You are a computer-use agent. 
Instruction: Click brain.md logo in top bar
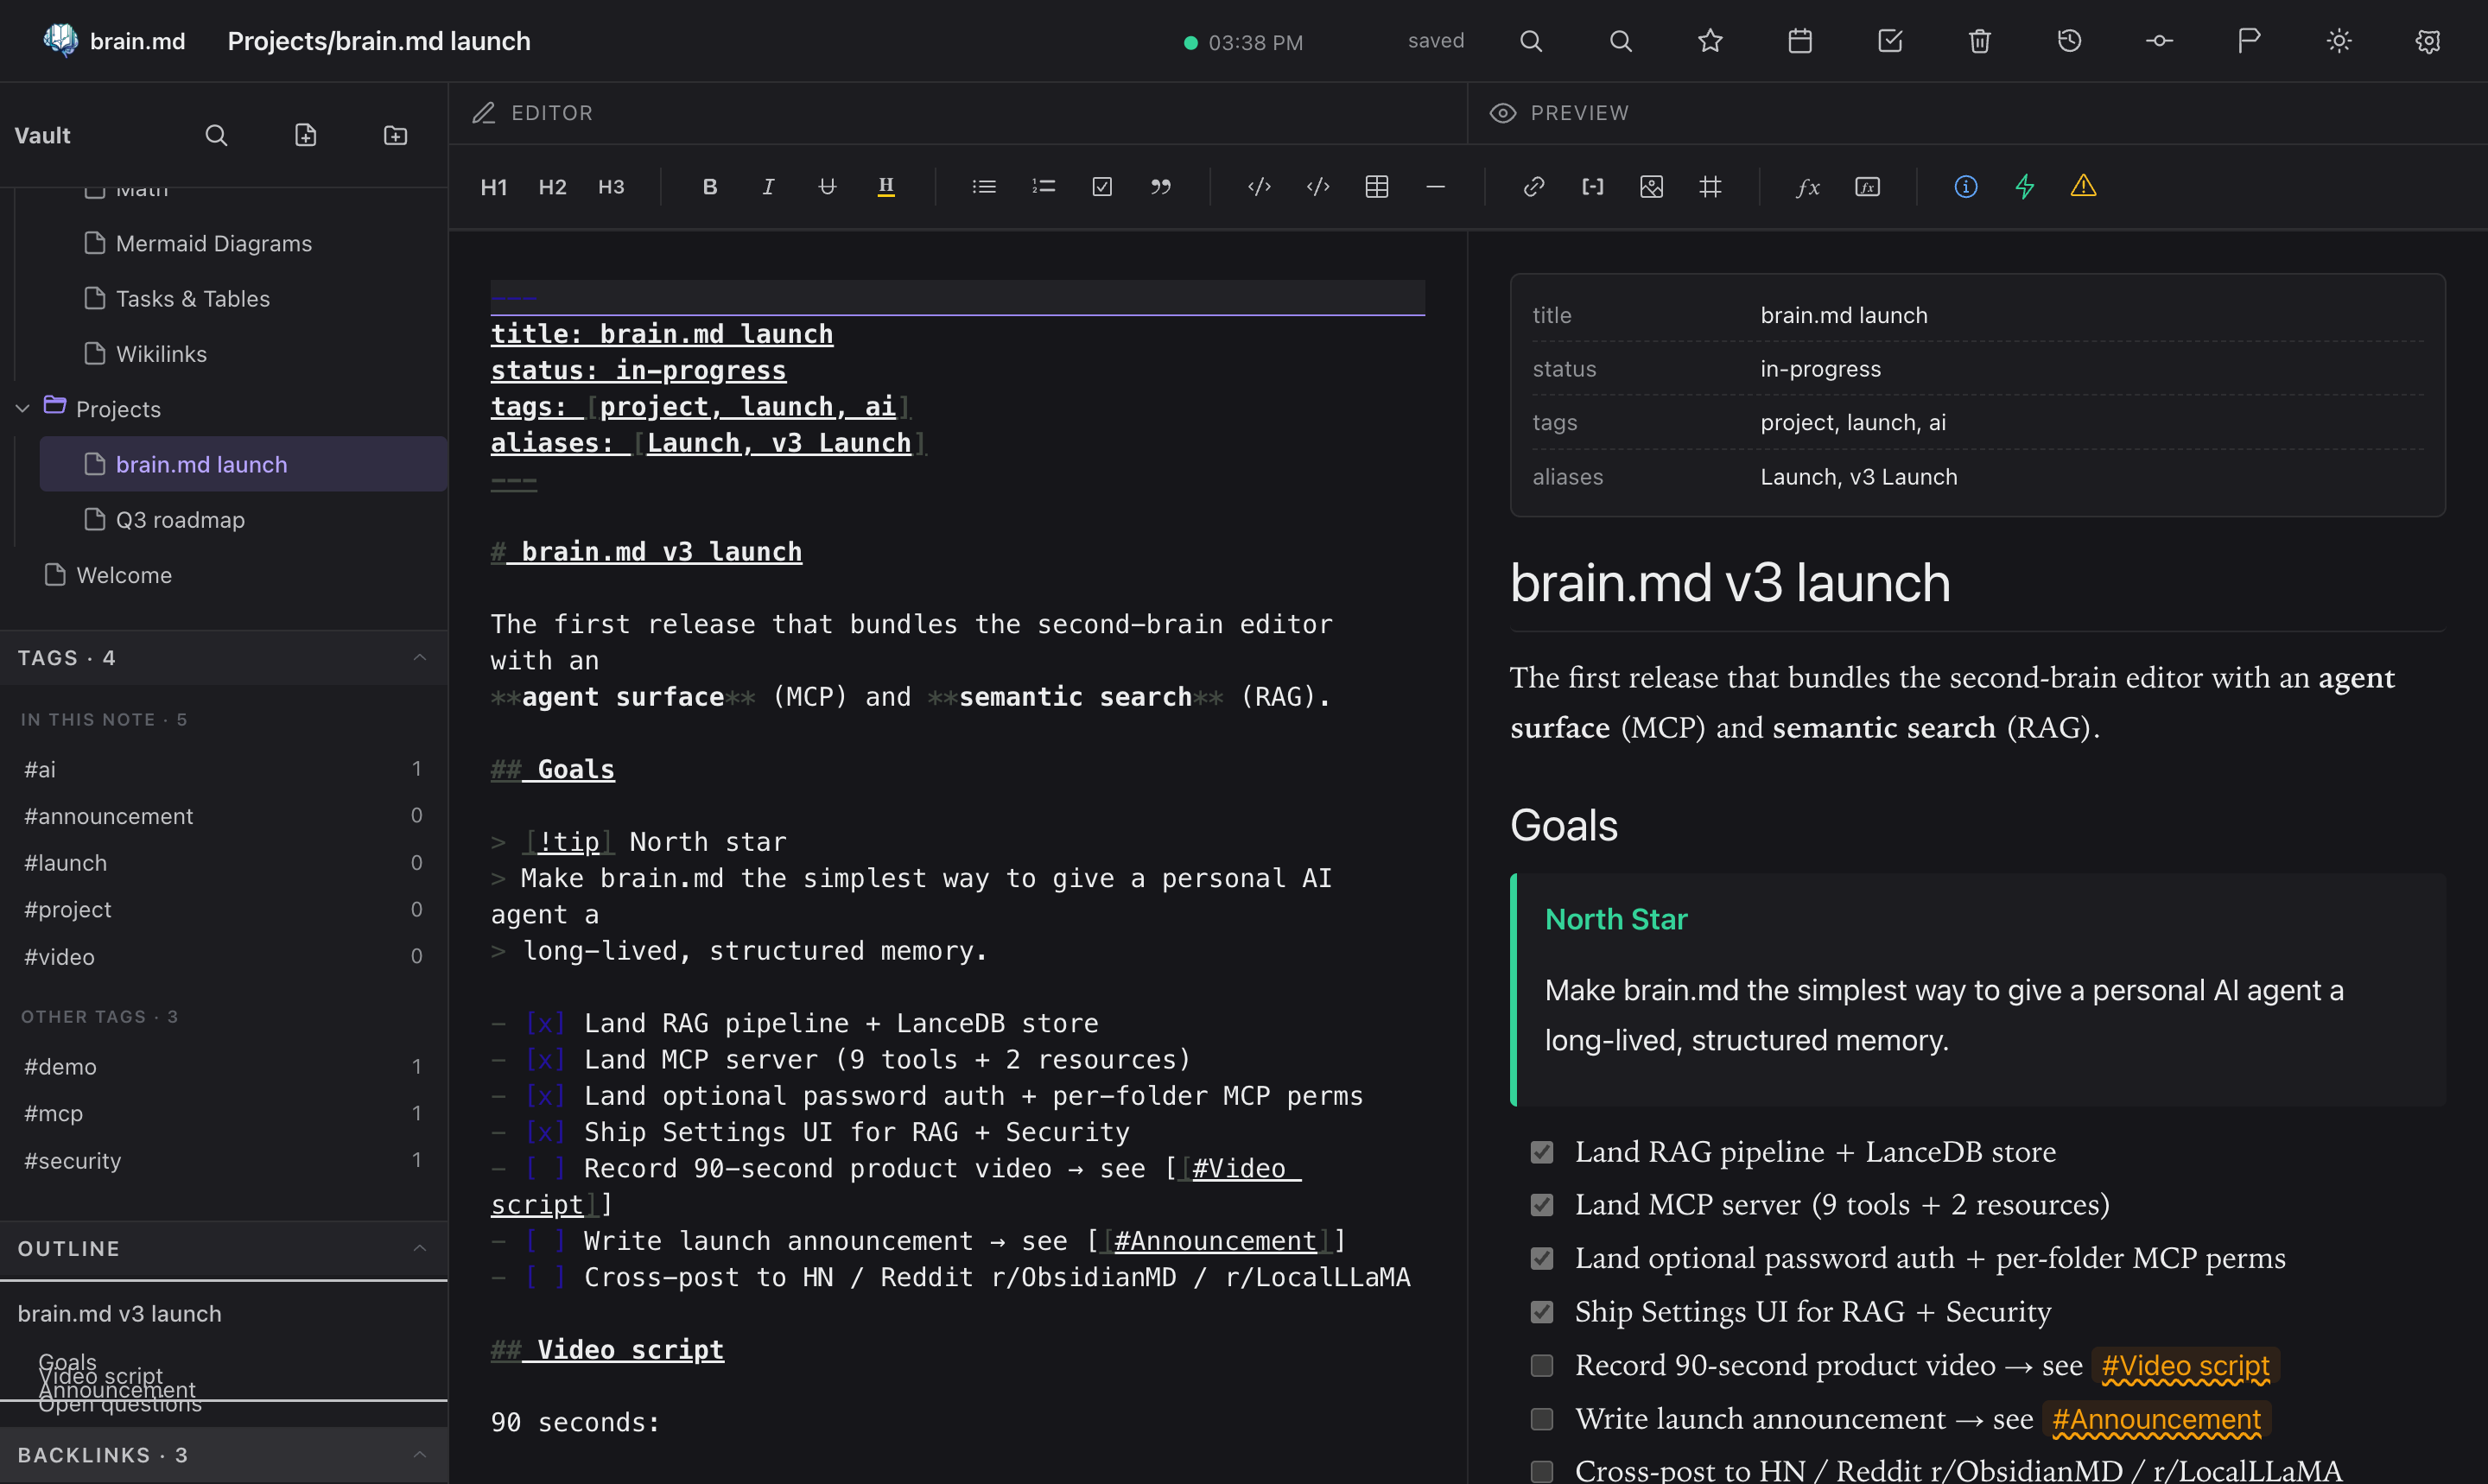(x=114, y=41)
